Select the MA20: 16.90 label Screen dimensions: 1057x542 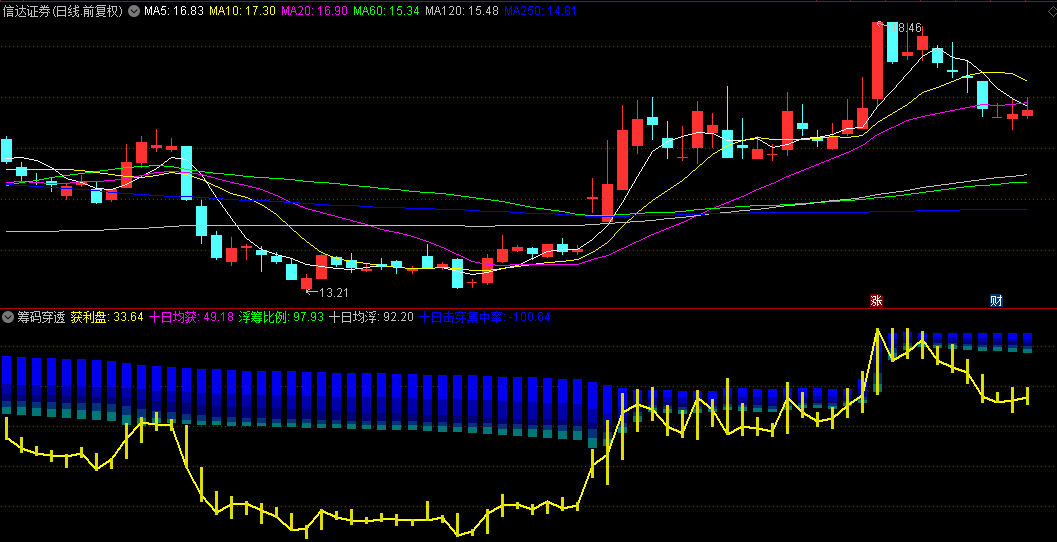(x=314, y=11)
